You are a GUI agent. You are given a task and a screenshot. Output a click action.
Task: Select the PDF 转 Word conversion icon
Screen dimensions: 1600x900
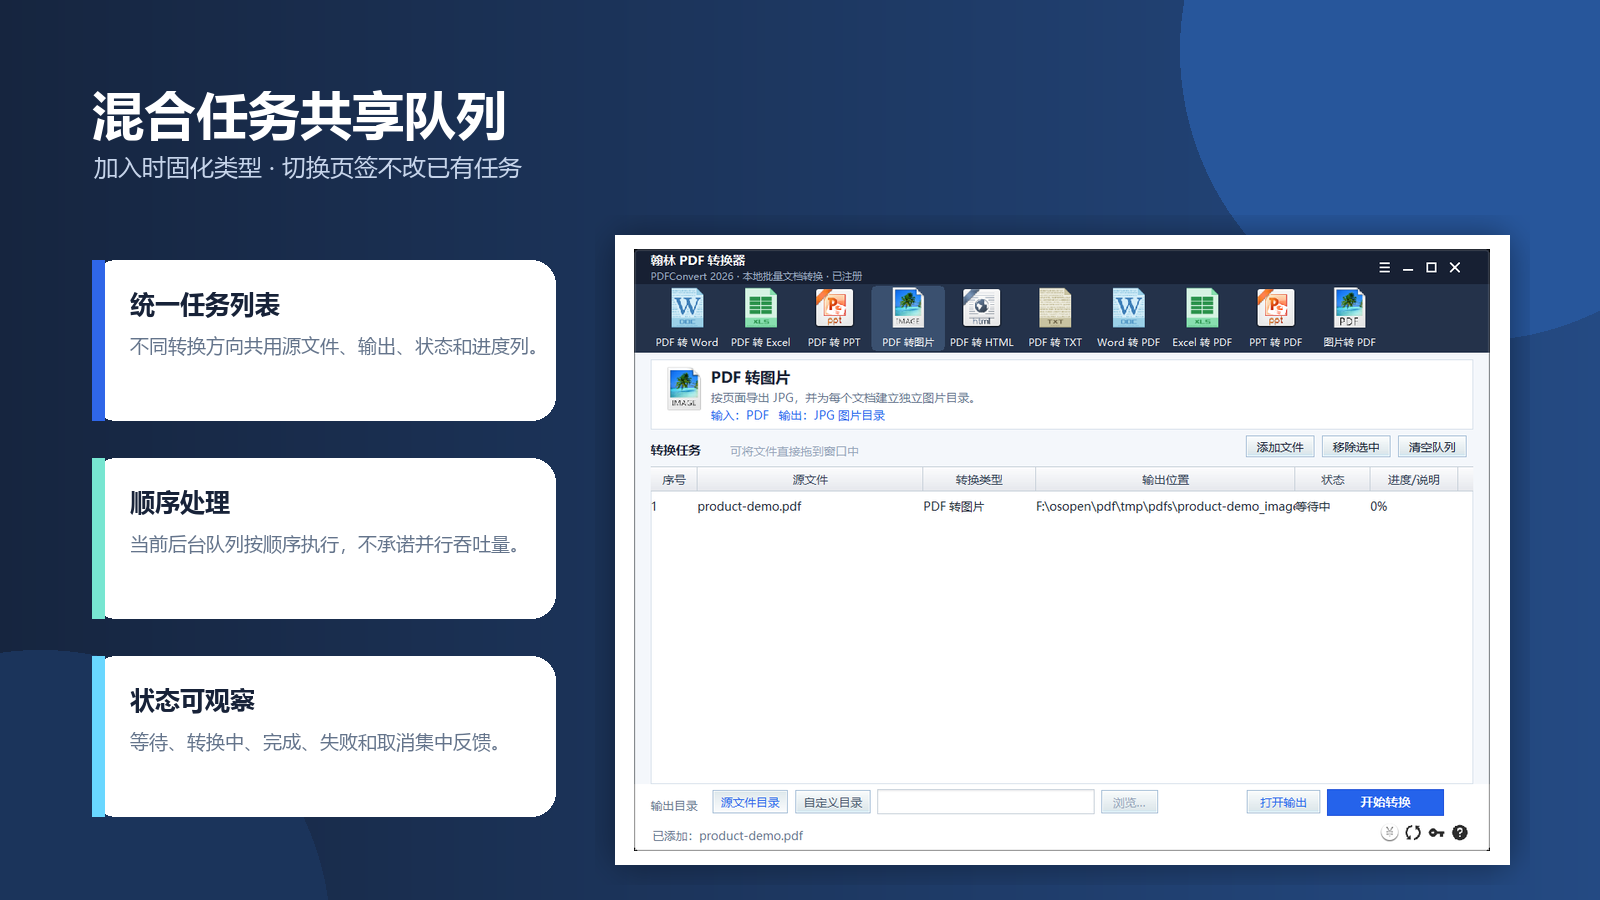[687, 318]
